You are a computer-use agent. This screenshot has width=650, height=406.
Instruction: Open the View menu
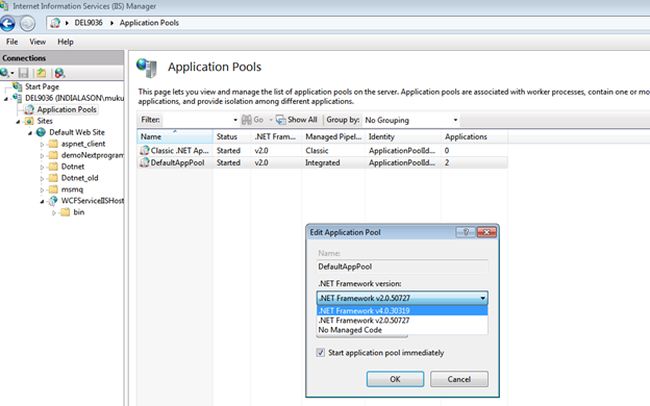click(37, 42)
